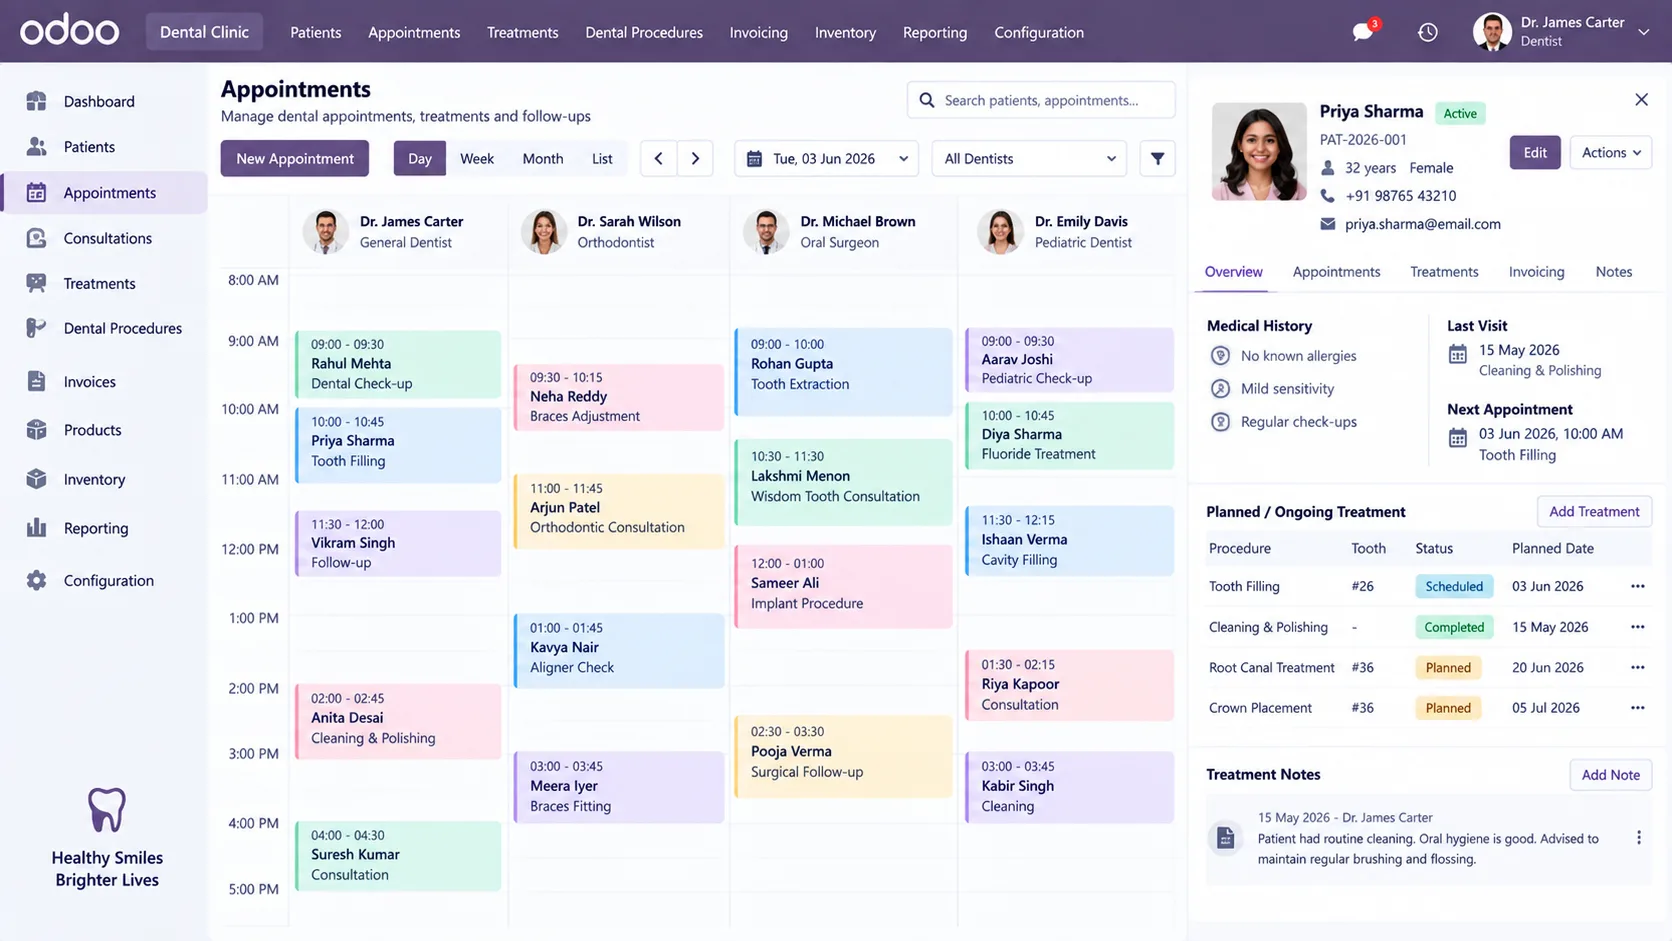
Task: Open Priya Sharma Tooth Filling appointment
Action: click(398, 443)
